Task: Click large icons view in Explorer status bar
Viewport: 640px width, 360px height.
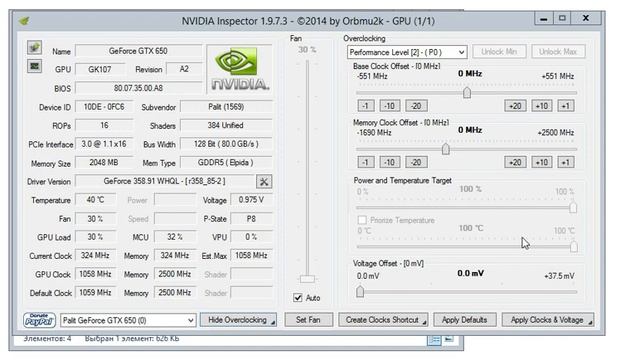Action: click(x=449, y=339)
